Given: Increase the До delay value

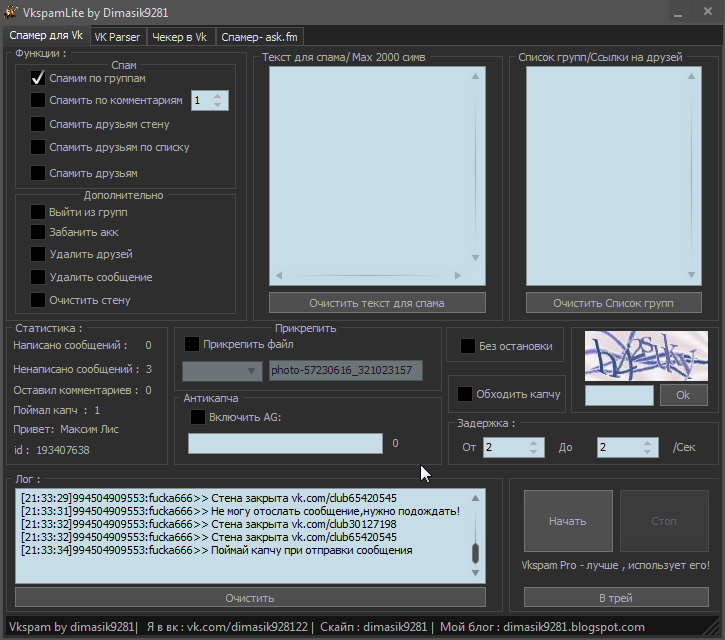Looking at the screenshot, I should 647,443.
